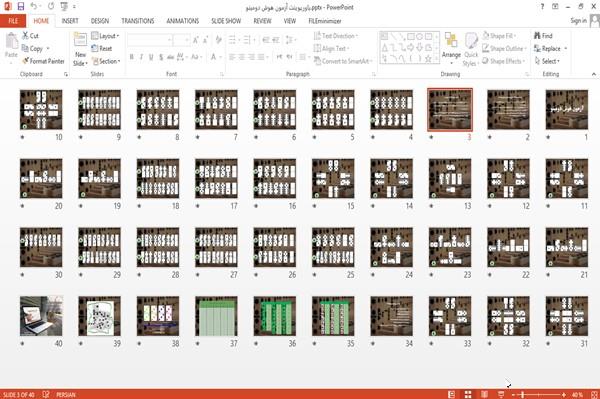Switch to the ANIMATIONS tab
This screenshot has width=600, height=399.
(183, 21)
